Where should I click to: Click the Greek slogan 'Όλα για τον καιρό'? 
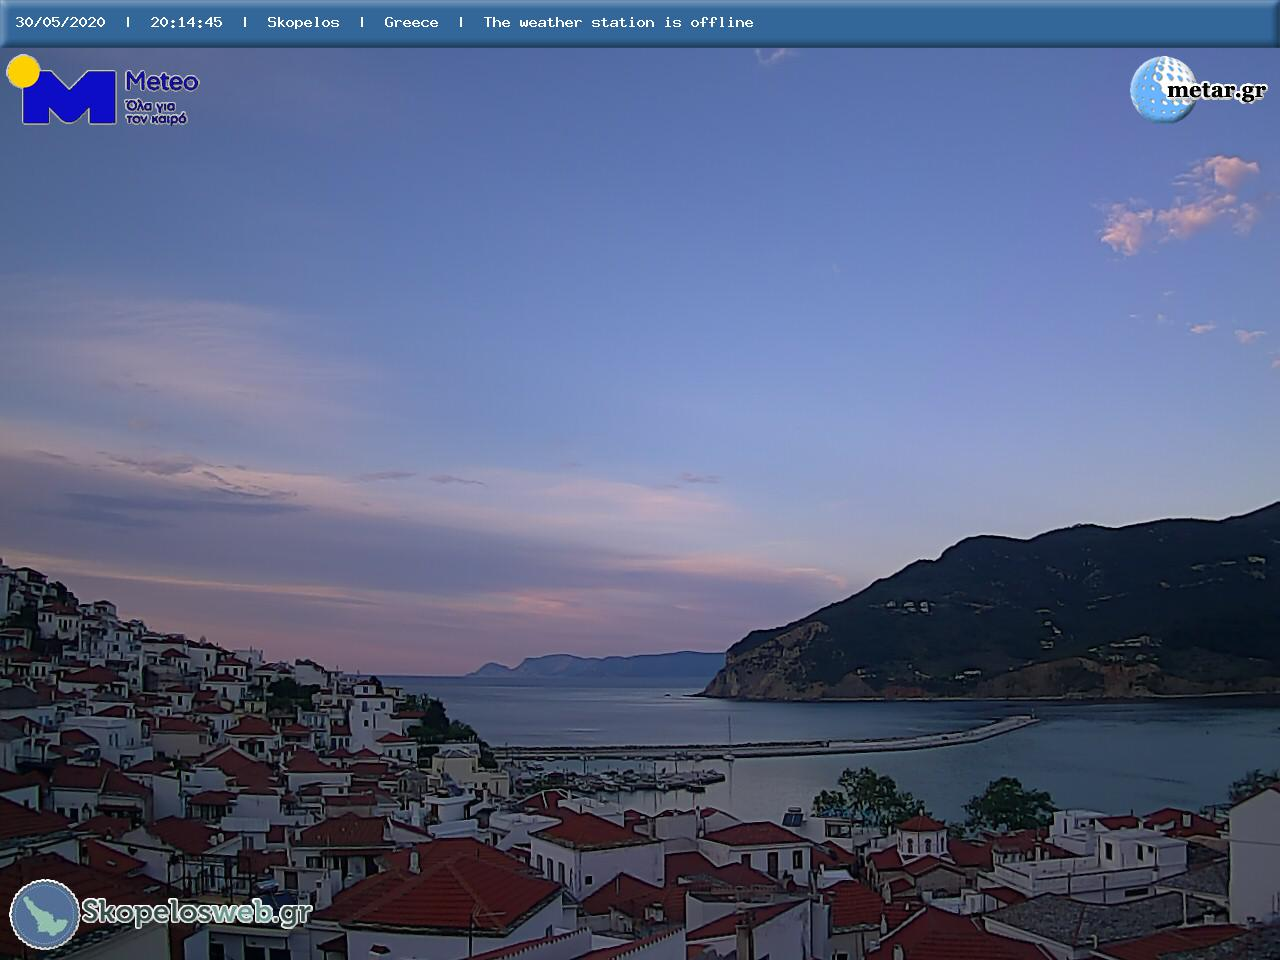tap(156, 111)
